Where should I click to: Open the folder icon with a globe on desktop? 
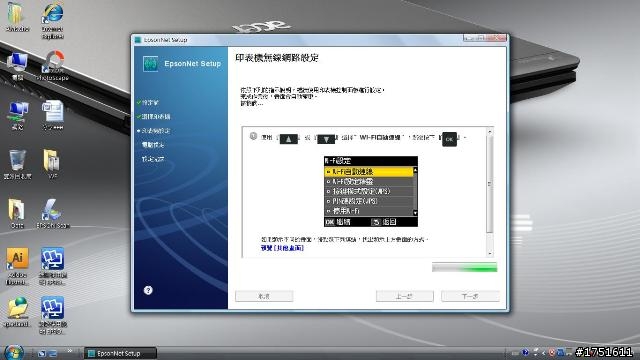[x=17, y=312]
